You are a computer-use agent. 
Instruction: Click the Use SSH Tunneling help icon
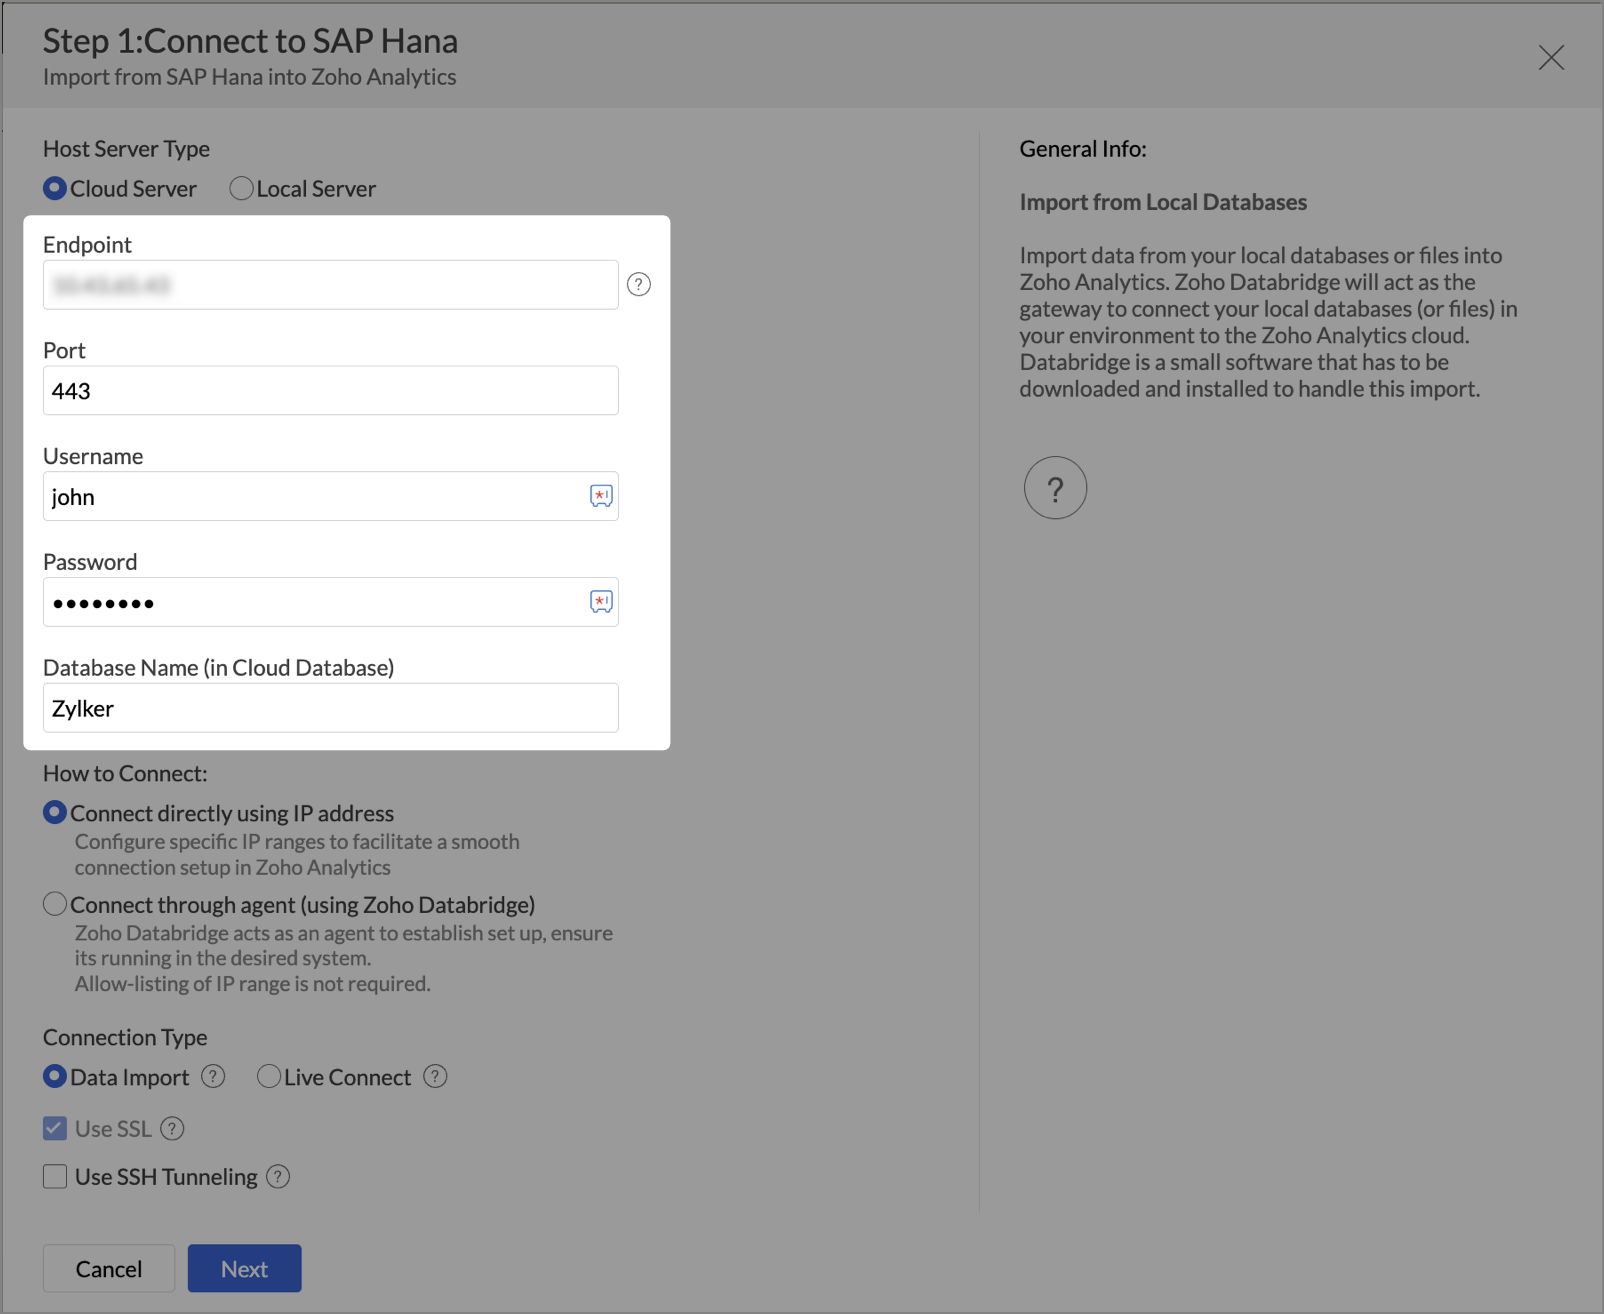pos(278,1177)
